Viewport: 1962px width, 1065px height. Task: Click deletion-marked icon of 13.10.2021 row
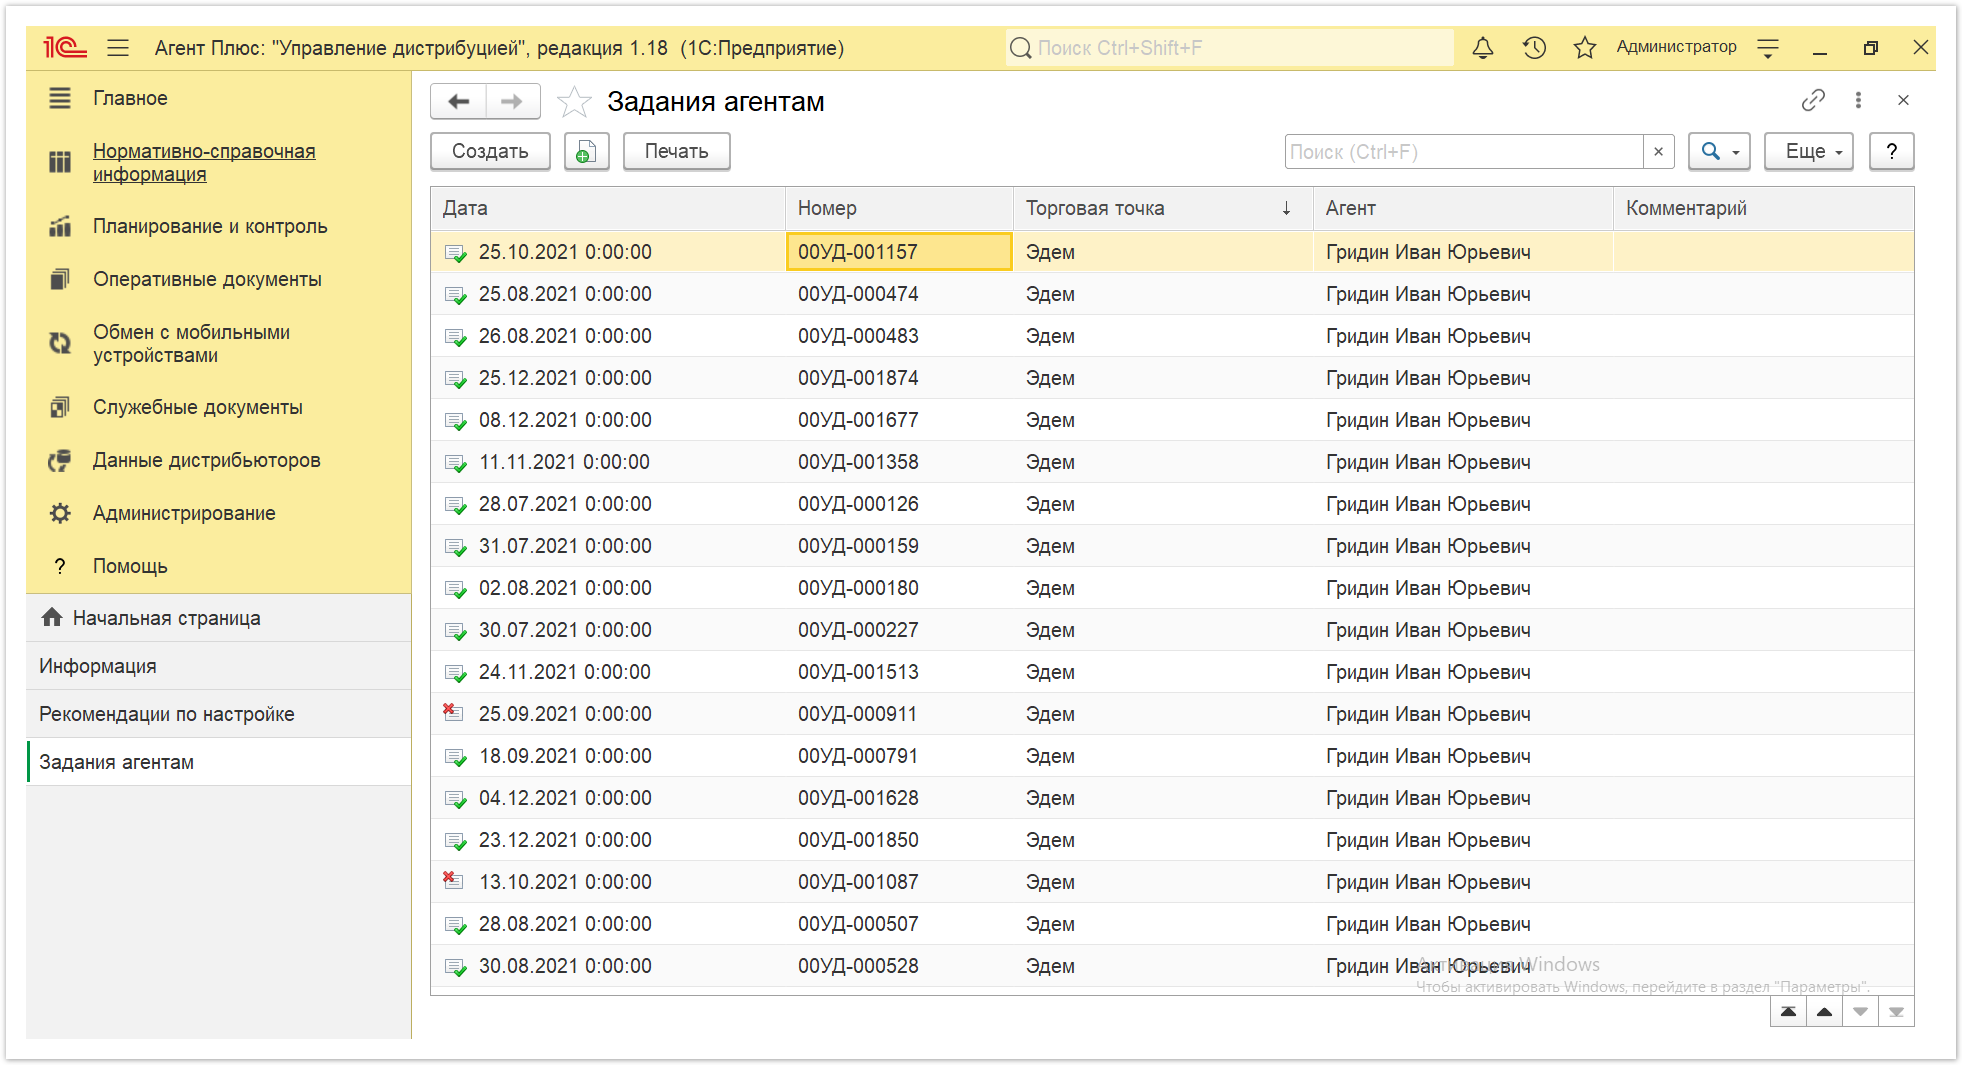454,880
